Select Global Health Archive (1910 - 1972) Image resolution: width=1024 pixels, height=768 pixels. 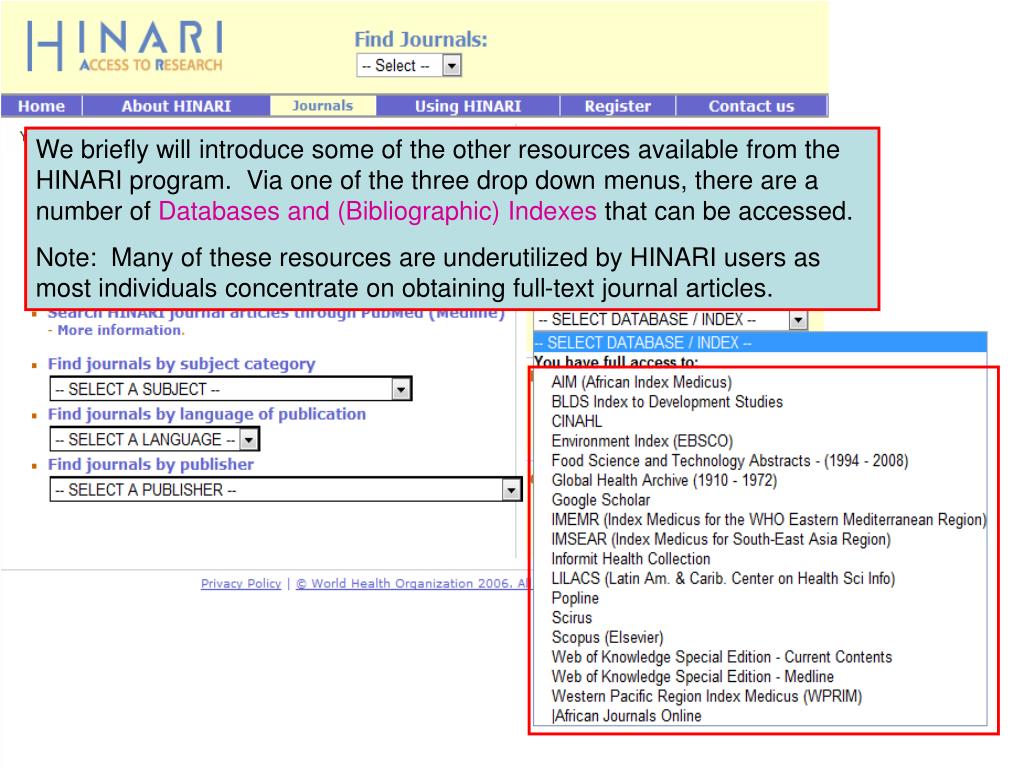pyautogui.click(x=664, y=480)
